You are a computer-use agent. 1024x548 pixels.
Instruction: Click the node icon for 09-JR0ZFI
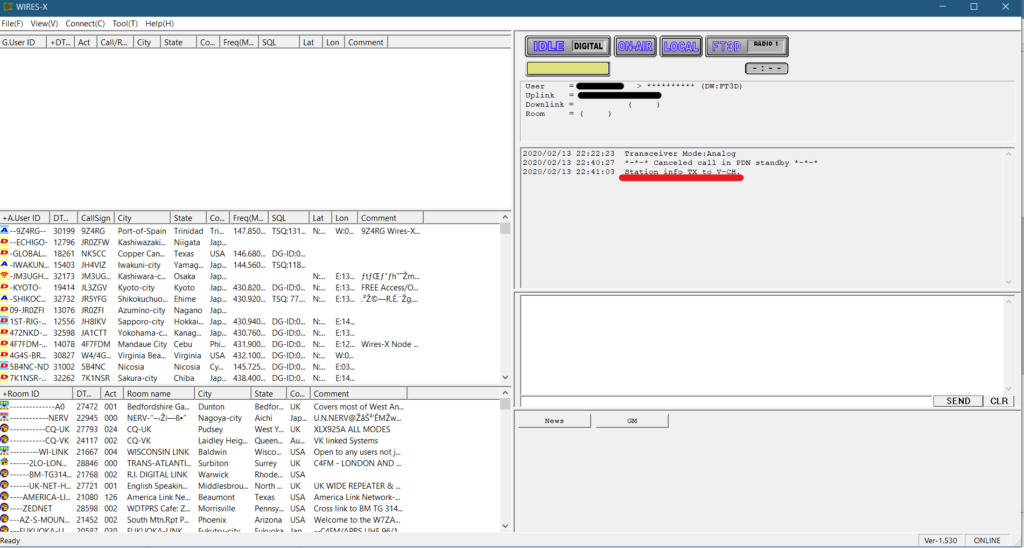click(x=5, y=310)
